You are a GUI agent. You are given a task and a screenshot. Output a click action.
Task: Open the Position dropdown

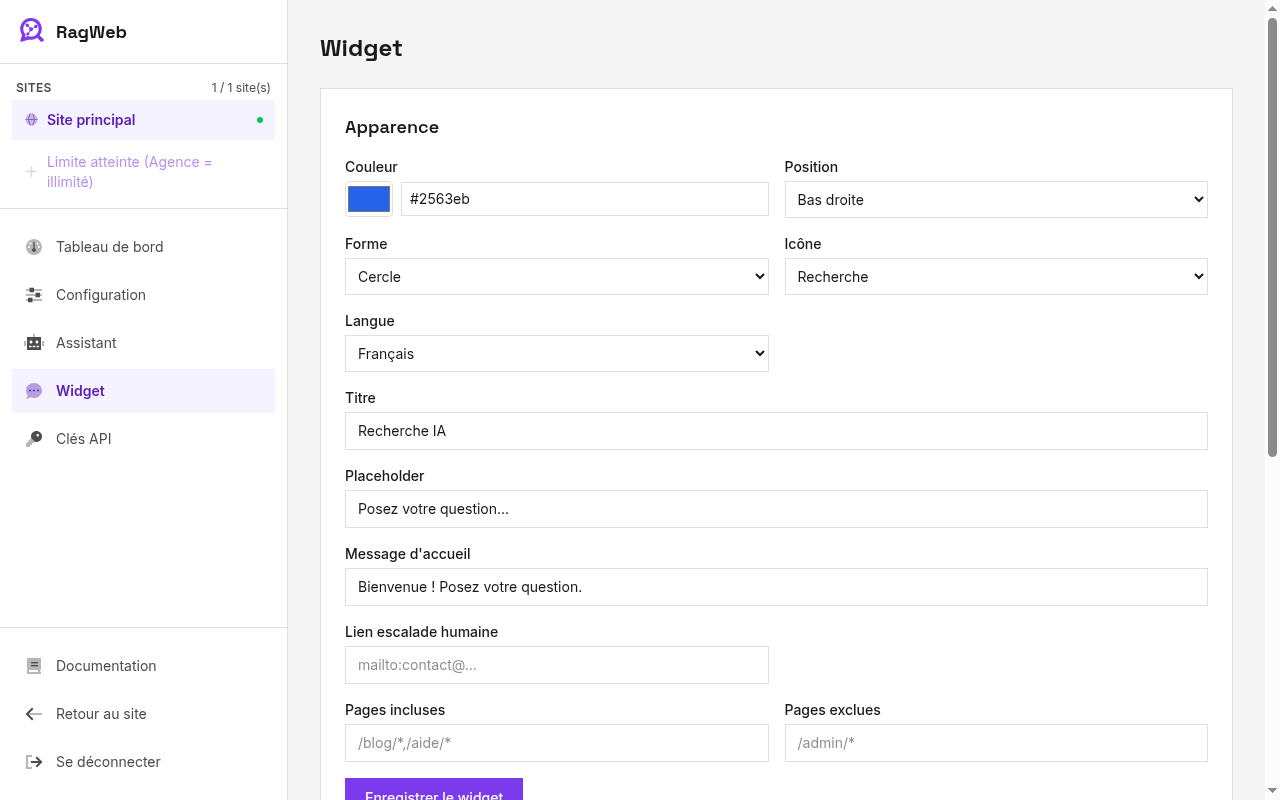click(996, 200)
